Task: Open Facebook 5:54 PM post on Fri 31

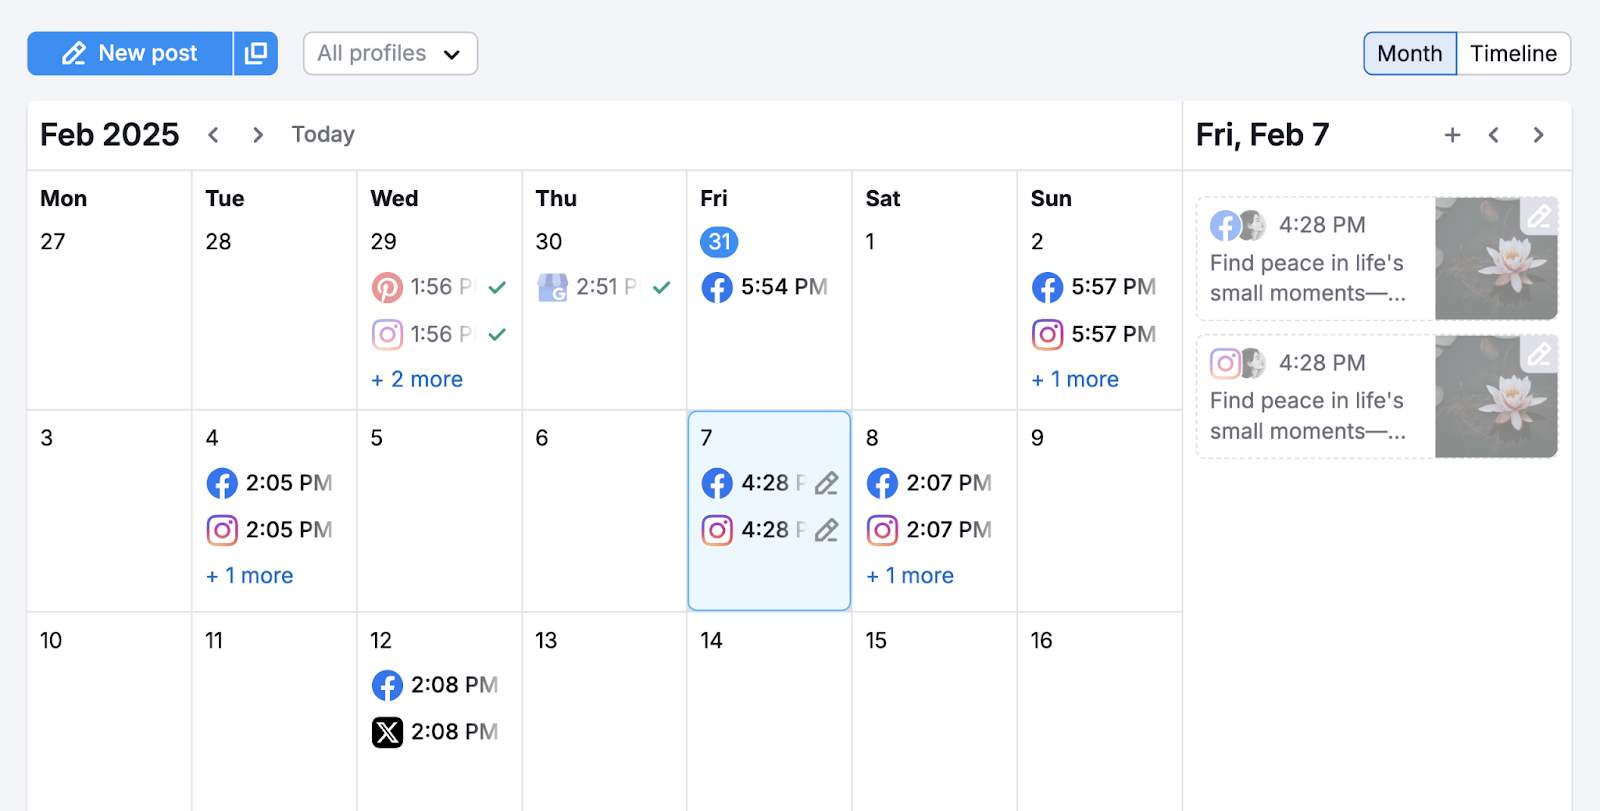Action: [x=765, y=287]
